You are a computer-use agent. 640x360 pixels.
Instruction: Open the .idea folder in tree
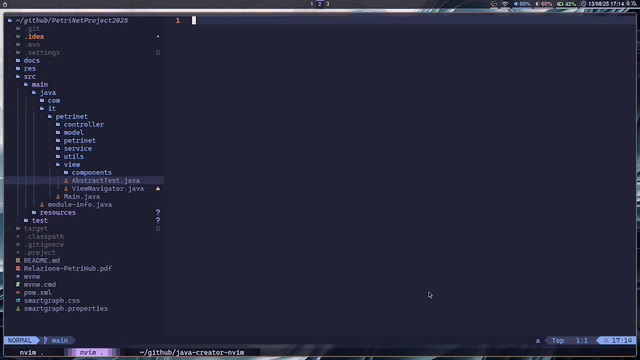(34, 36)
